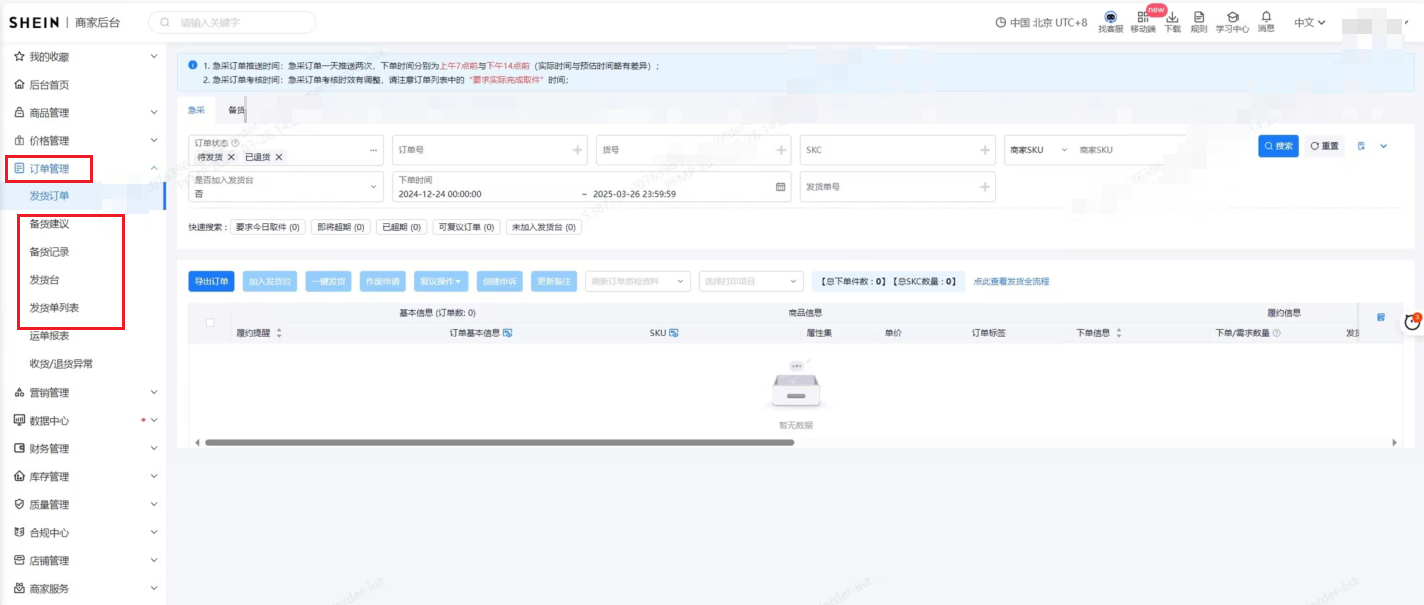Sort by 履约提醒 column arrows
Image resolution: width=1424 pixels, height=605 pixels.
click(279, 333)
